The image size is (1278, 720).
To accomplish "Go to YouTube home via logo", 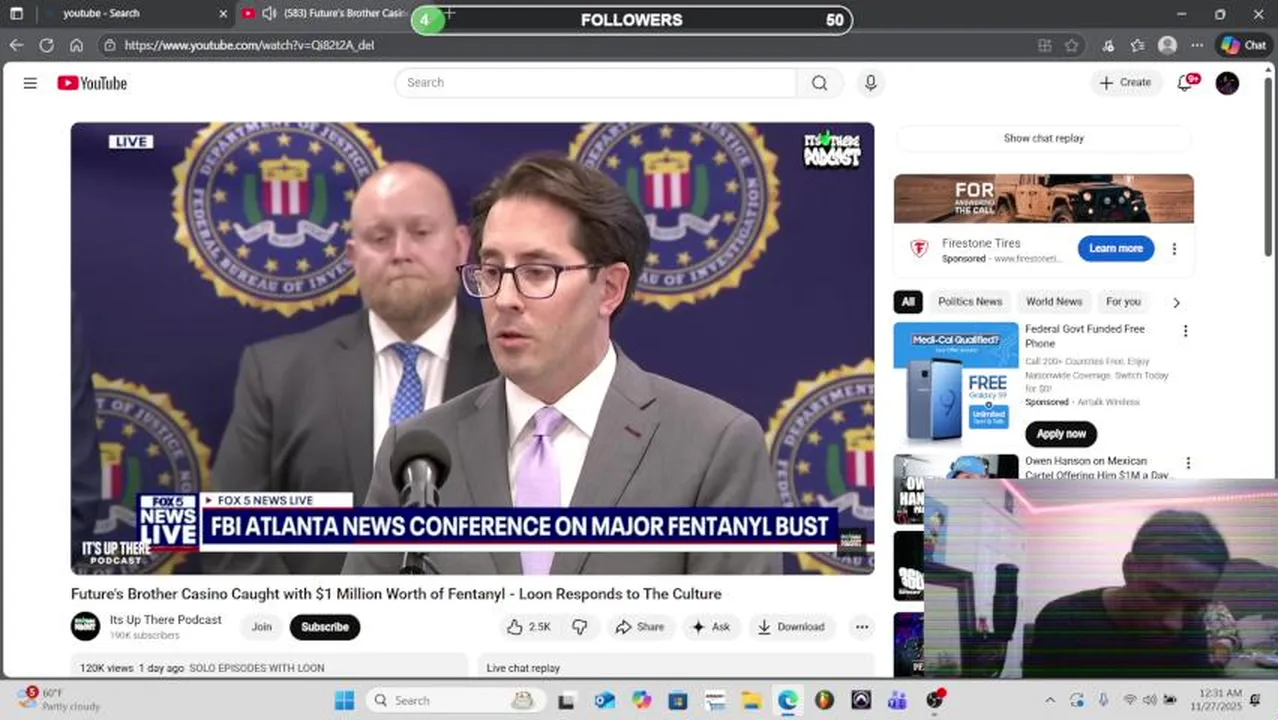I will click(x=92, y=83).
